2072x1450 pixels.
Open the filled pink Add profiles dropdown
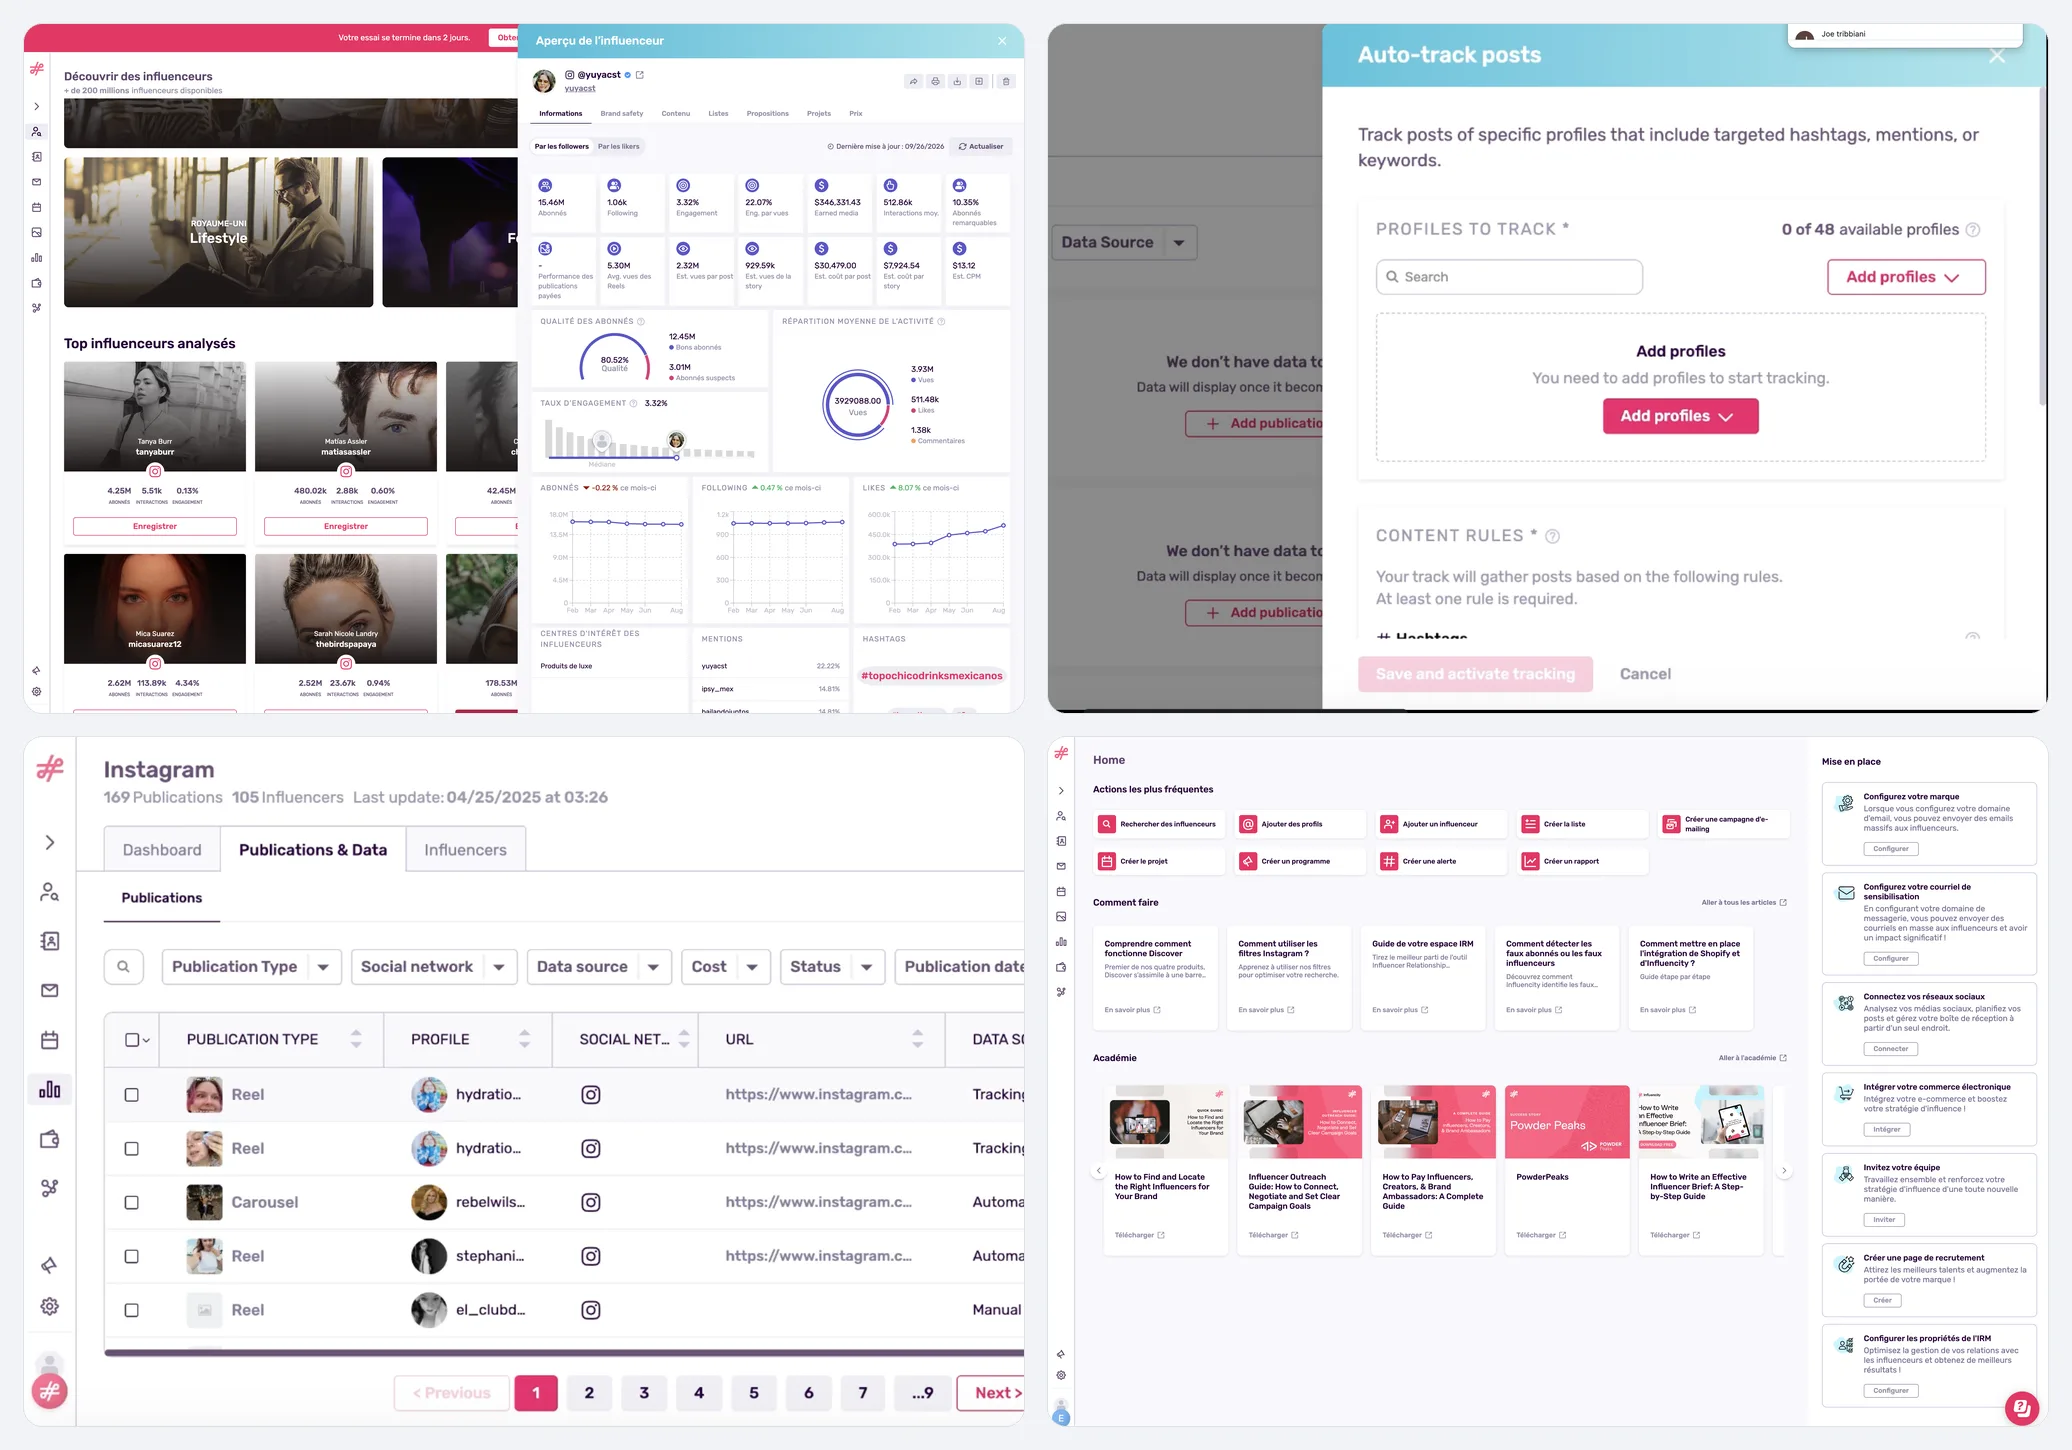[x=1680, y=416]
